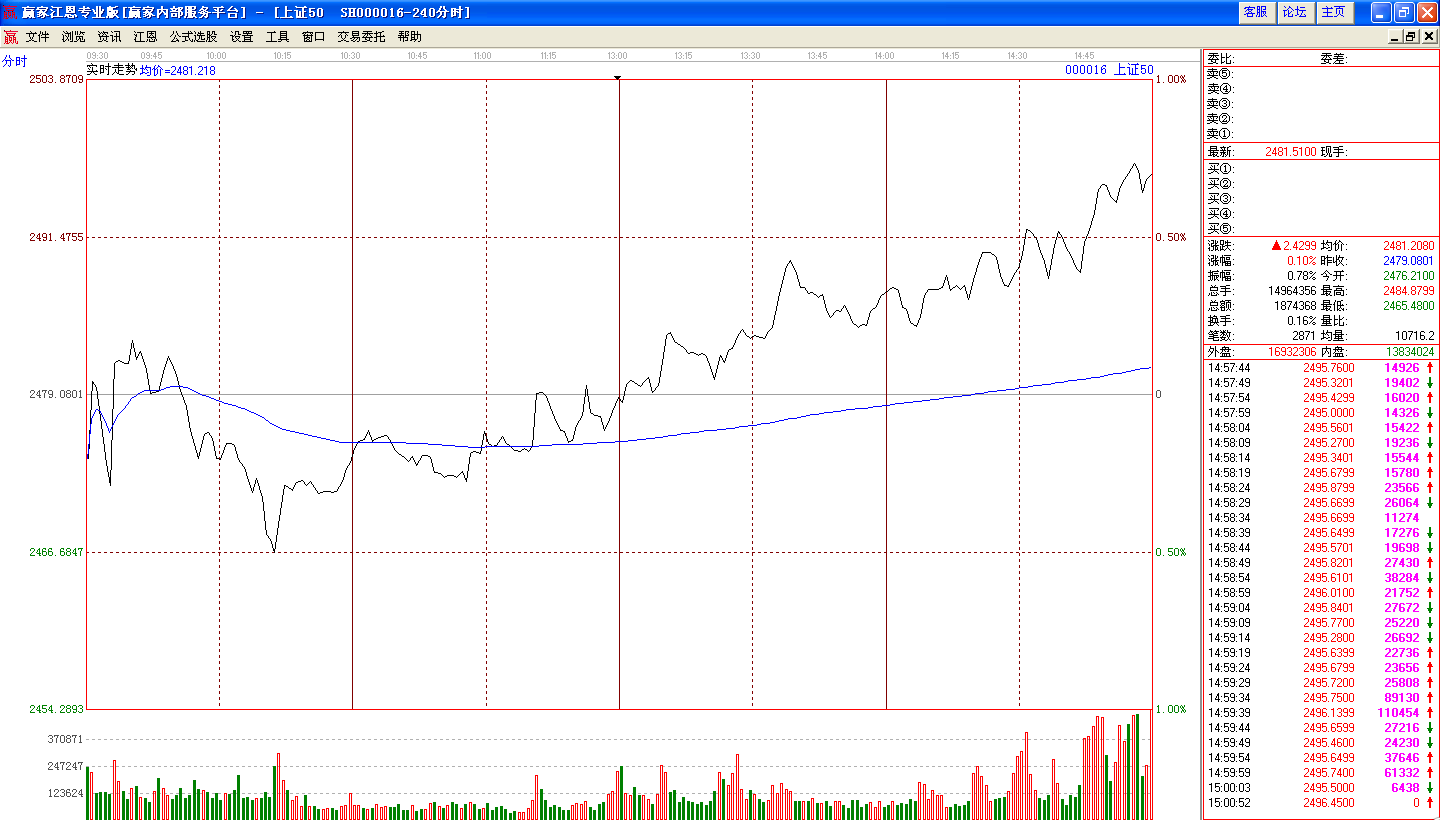Image resolution: width=1440 pixels, height=820 pixels.
Task: Click the 247247 volume axis label
Action: [66, 766]
